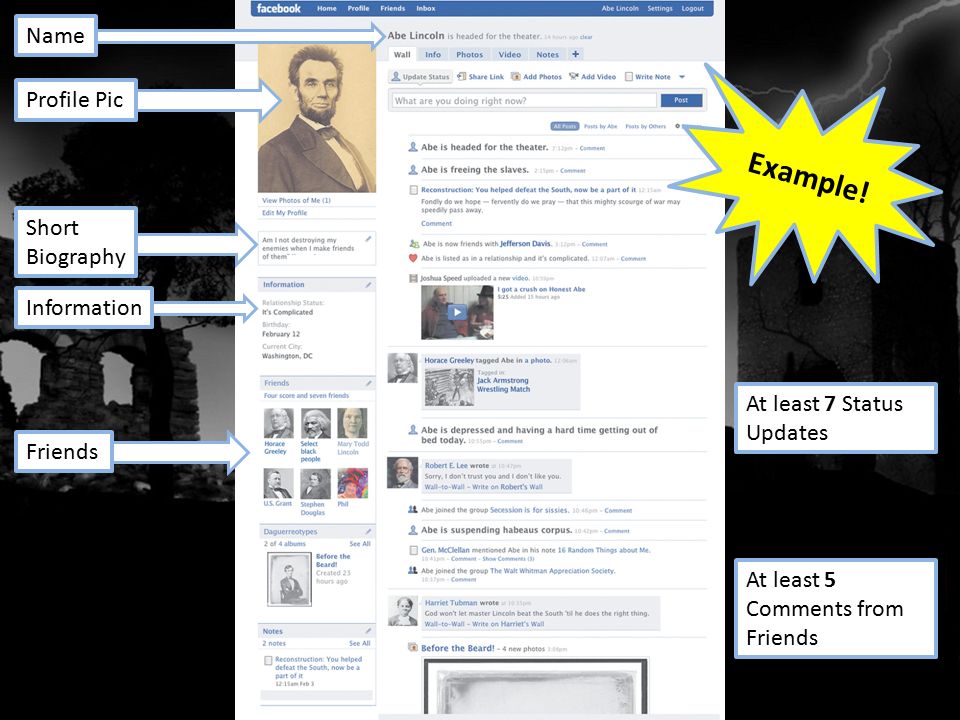Open the Inbox menu item

(x=426, y=9)
